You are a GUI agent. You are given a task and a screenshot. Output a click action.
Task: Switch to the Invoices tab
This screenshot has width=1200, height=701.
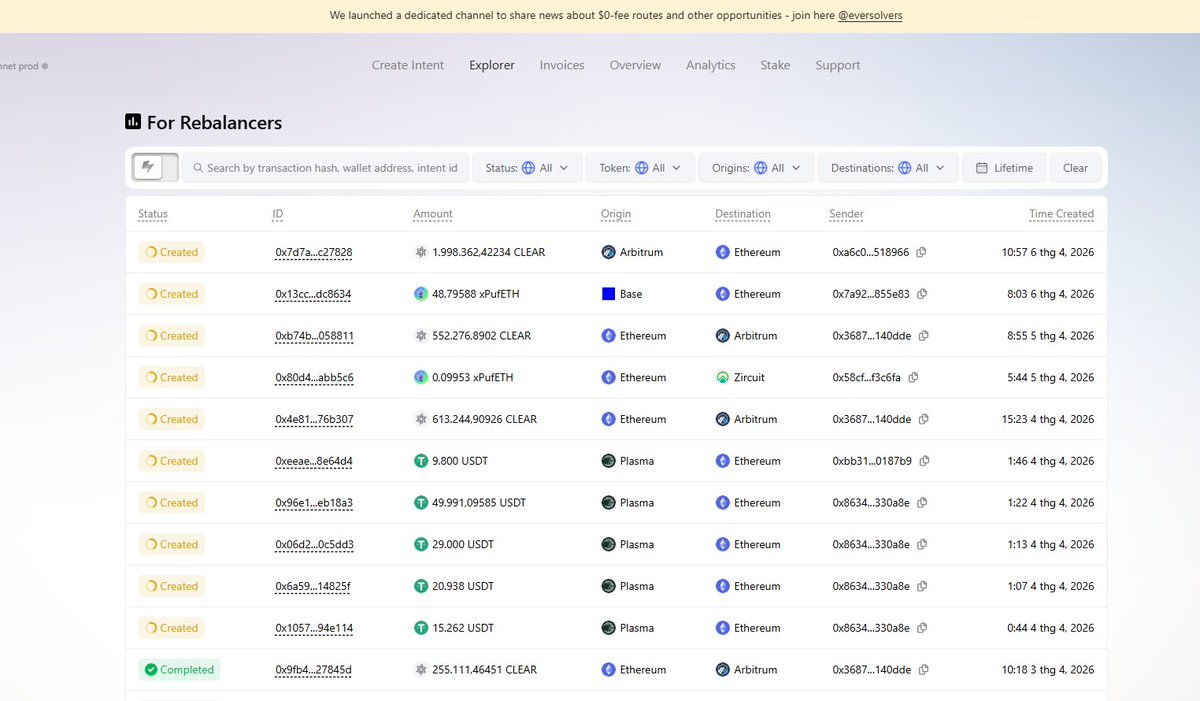tap(562, 65)
